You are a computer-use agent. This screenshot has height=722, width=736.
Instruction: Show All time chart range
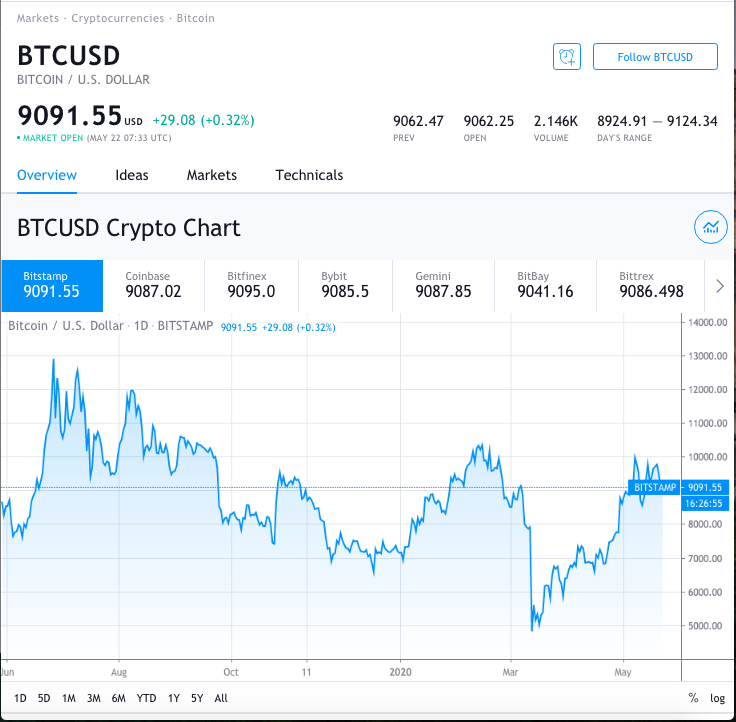tap(221, 698)
